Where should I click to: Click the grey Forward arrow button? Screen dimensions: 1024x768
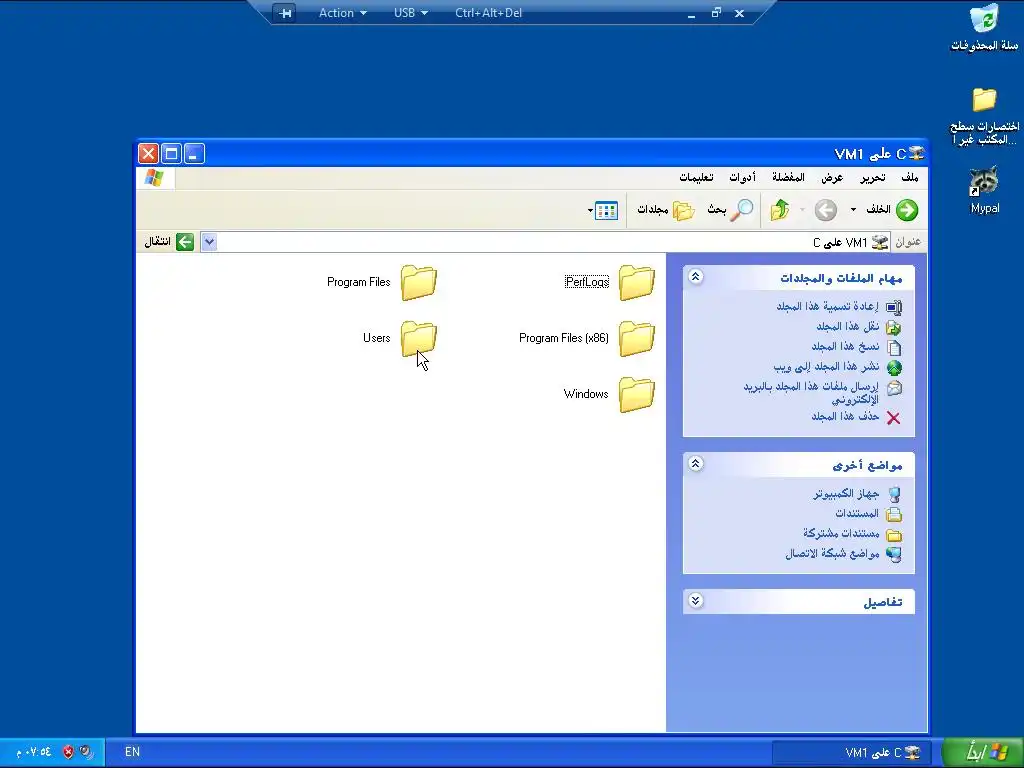coord(825,210)
